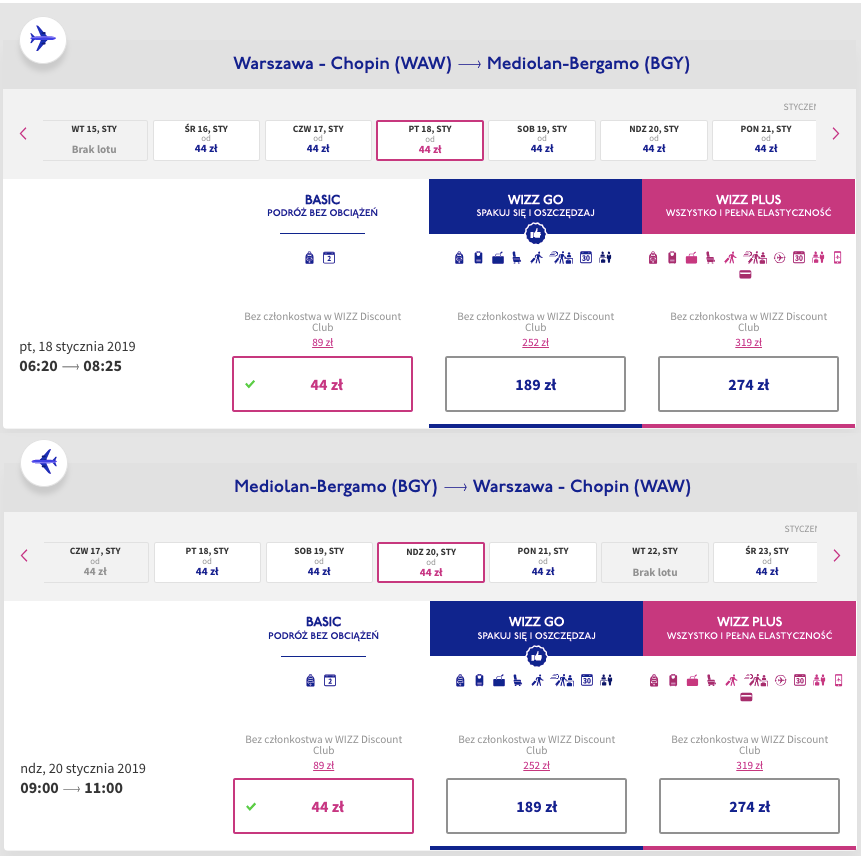Open 319 zł non-member price link, return WIZZ PLUS
This screenshot has width=861, height=856.
point(749,766)
